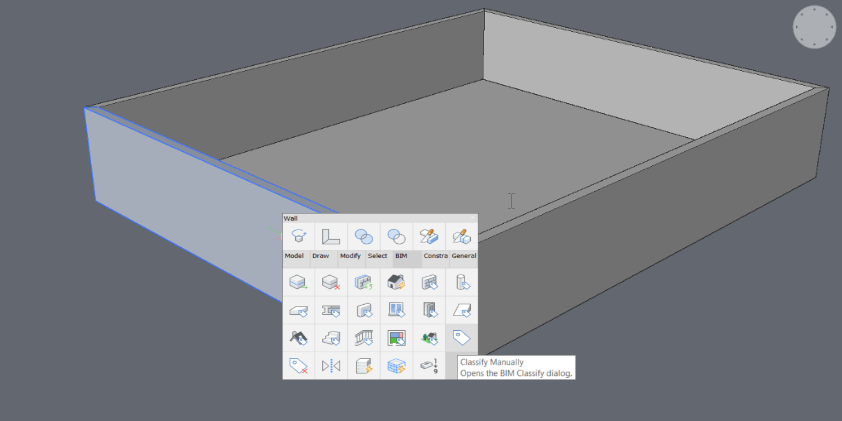Click the railing classify icon

tap(364, 337)
